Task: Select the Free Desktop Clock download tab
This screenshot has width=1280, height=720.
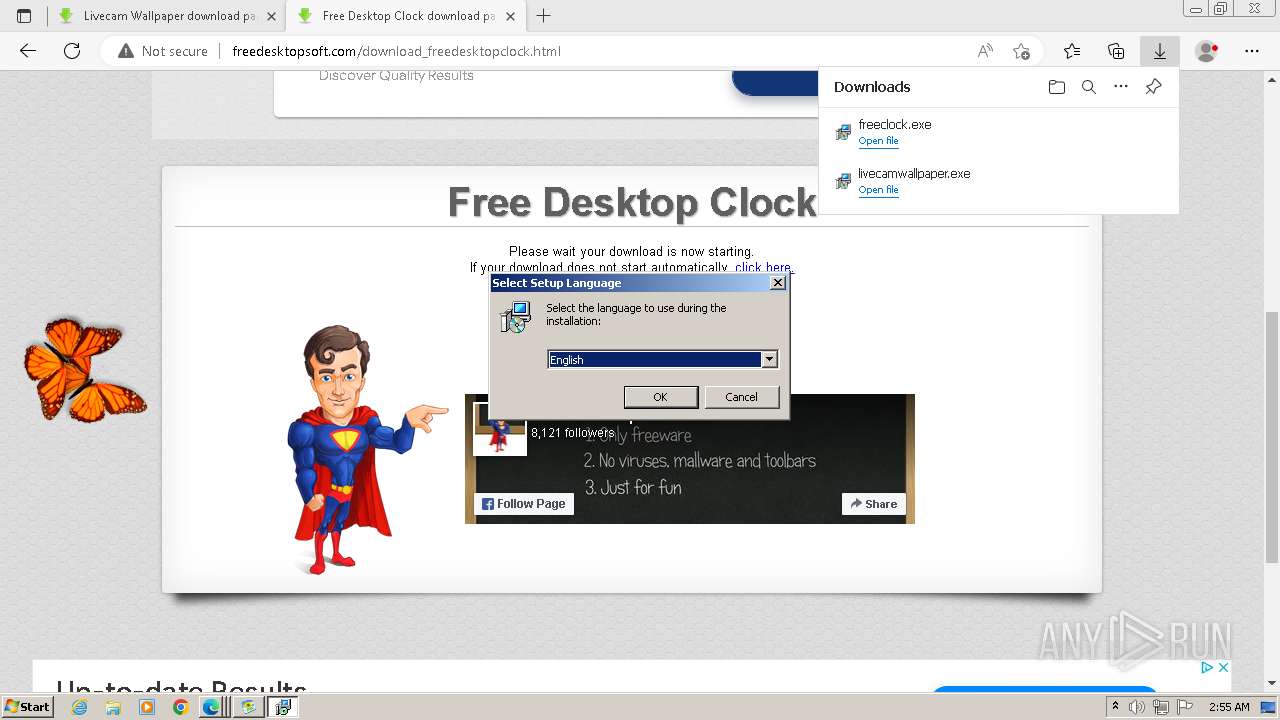Action: (x=405, y=16)
